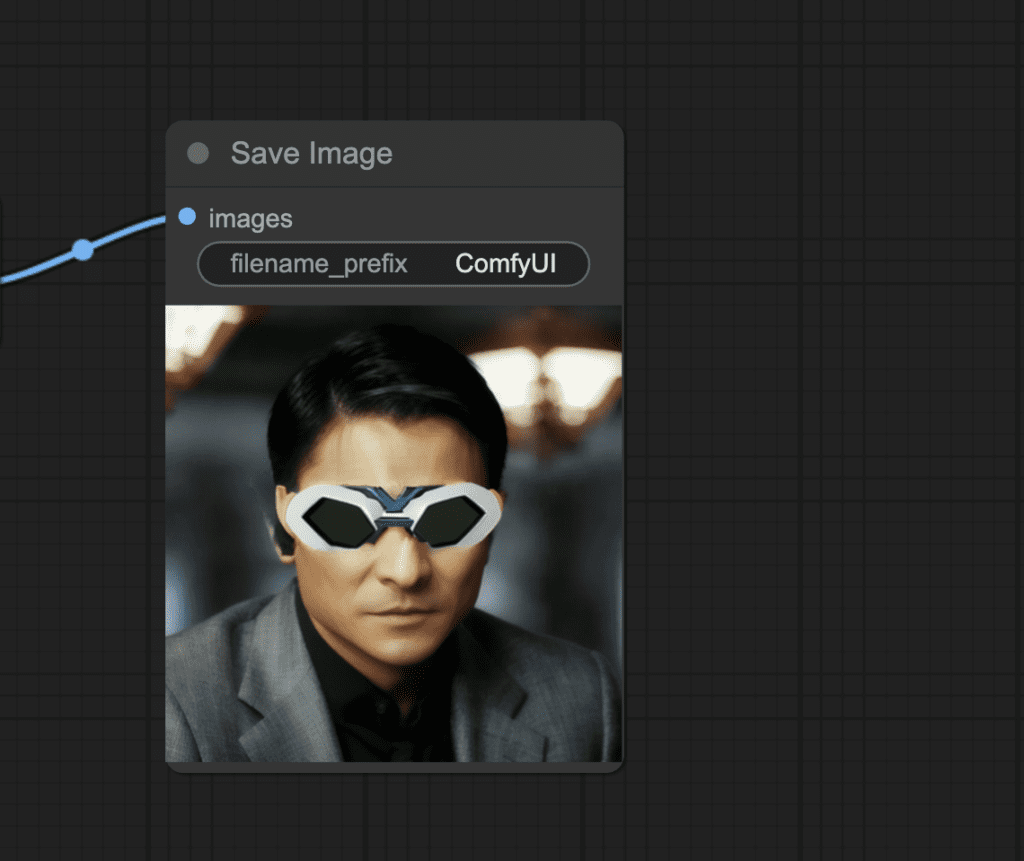The width and height of the screenshot is (1024, 861).
Task: Click the blue images input socket
Action: pyautogui.click(x=187, y=217)
